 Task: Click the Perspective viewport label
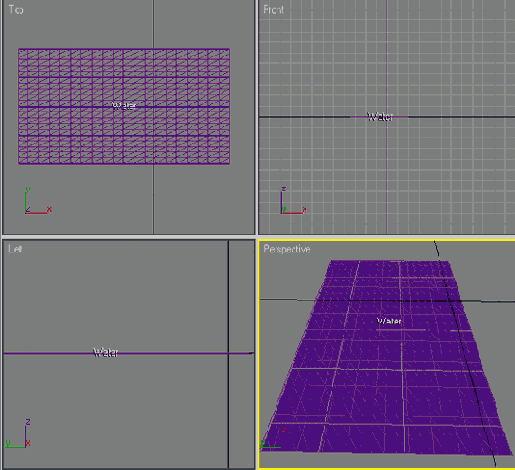287,249
